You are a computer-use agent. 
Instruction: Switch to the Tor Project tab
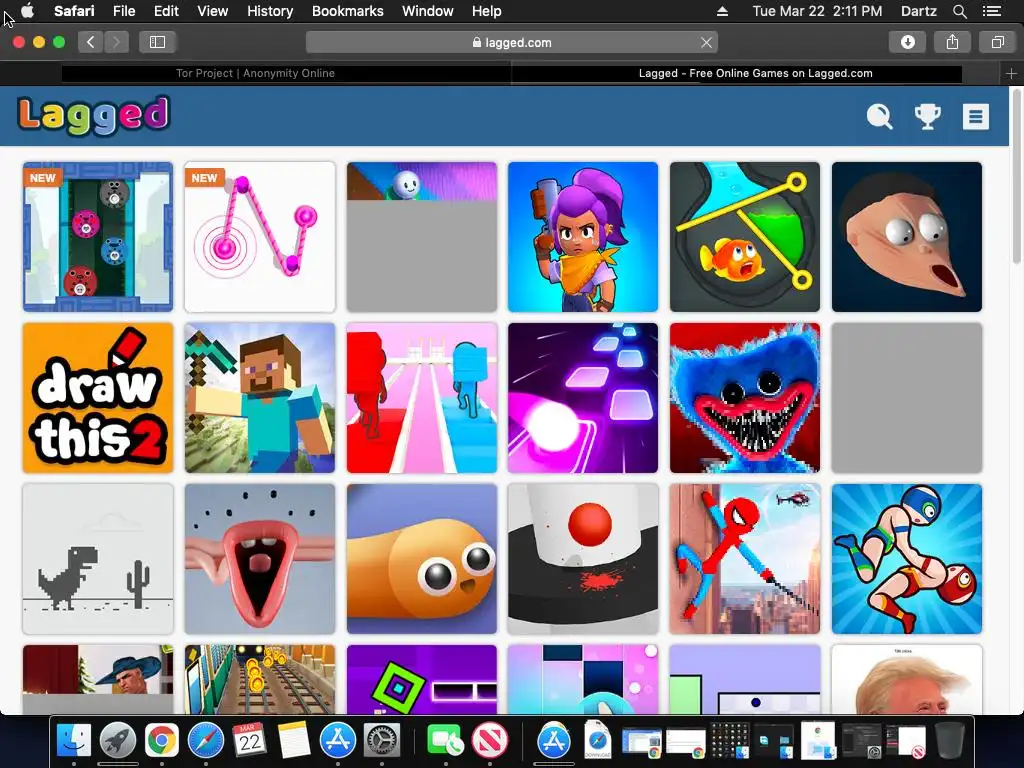coord(255,73)
